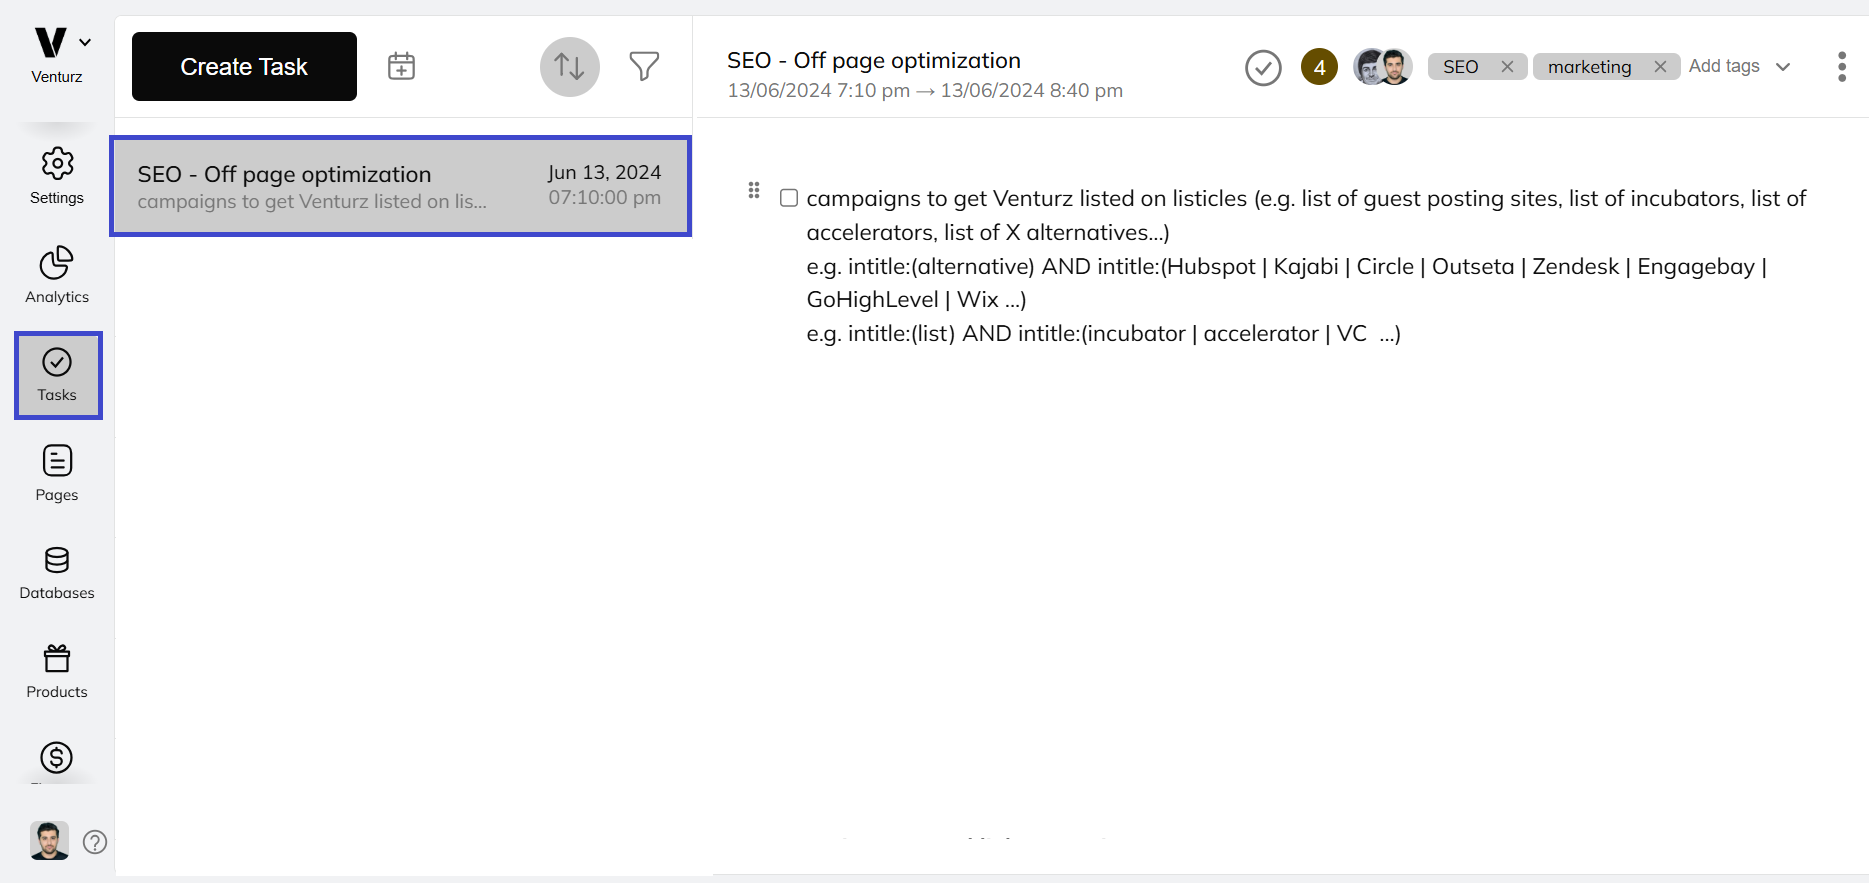Go to Analytics in the sidebar

pos(57,275)
